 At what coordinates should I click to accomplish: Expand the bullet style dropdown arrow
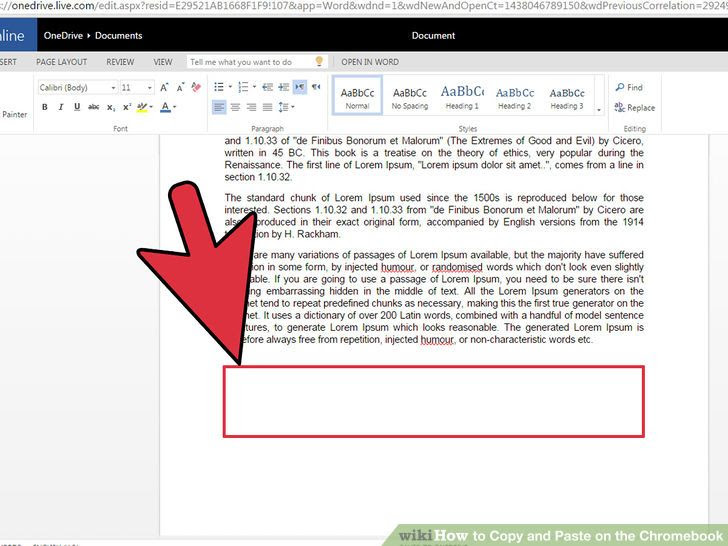coord(230,87)
